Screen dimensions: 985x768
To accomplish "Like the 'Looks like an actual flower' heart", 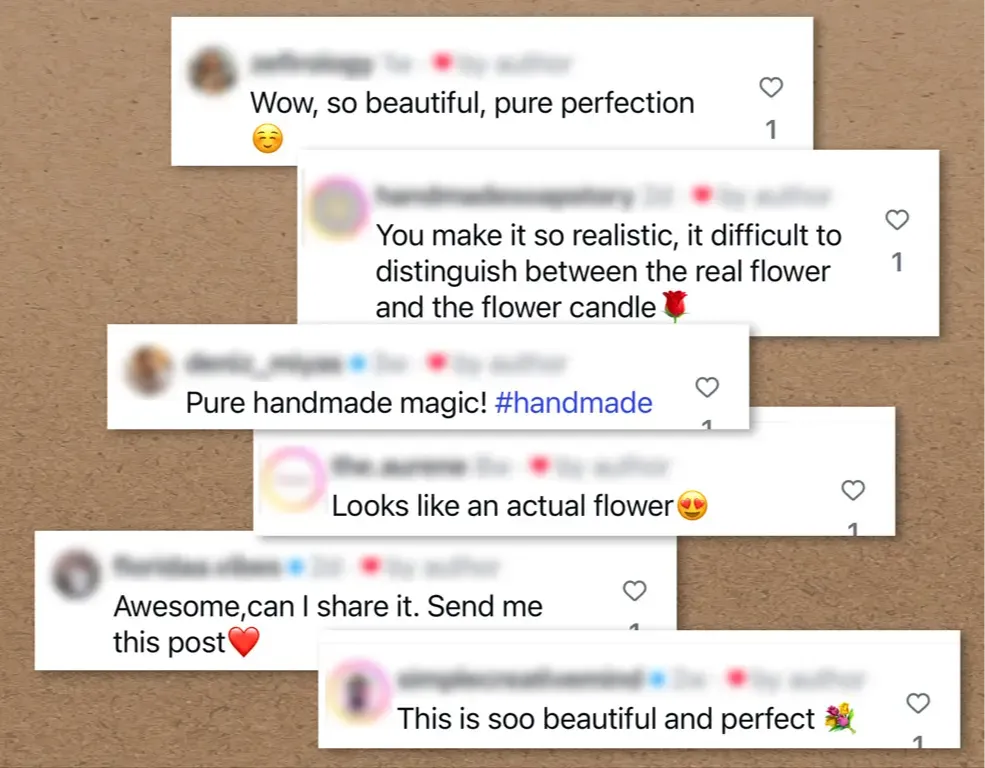I will pos(852,490).
